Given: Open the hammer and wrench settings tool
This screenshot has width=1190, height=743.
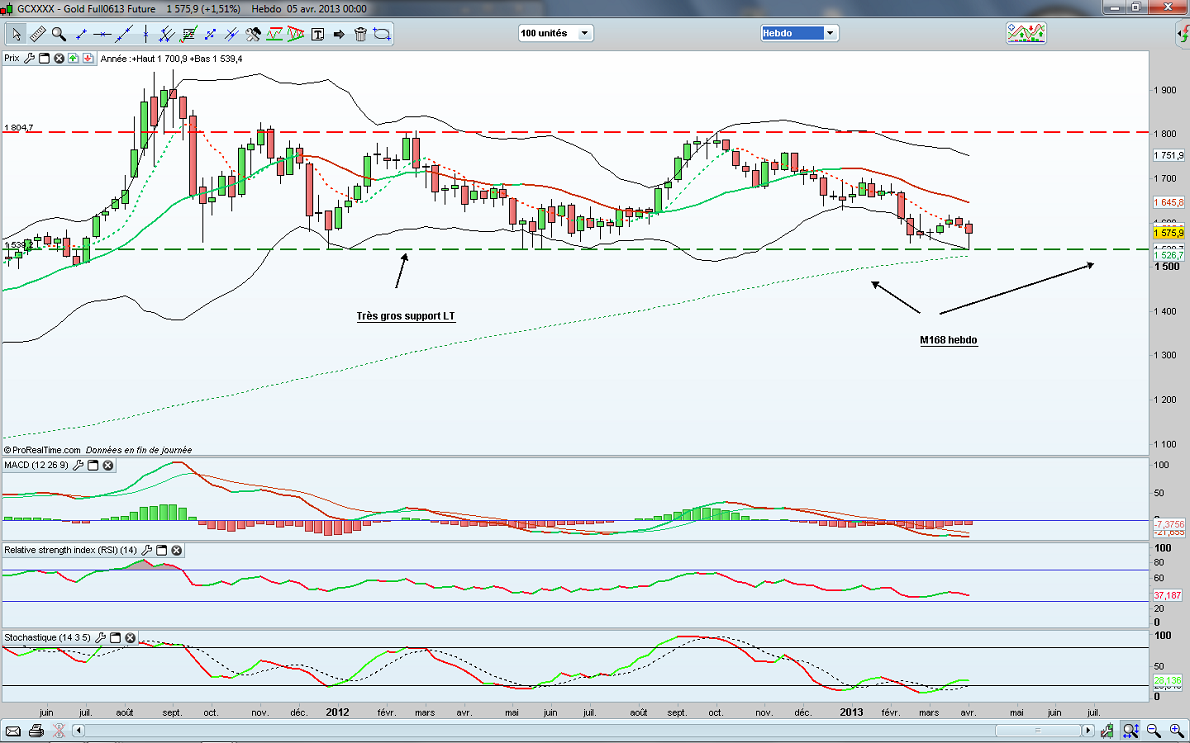Looking at the screenshot, I should coord(254,34).
